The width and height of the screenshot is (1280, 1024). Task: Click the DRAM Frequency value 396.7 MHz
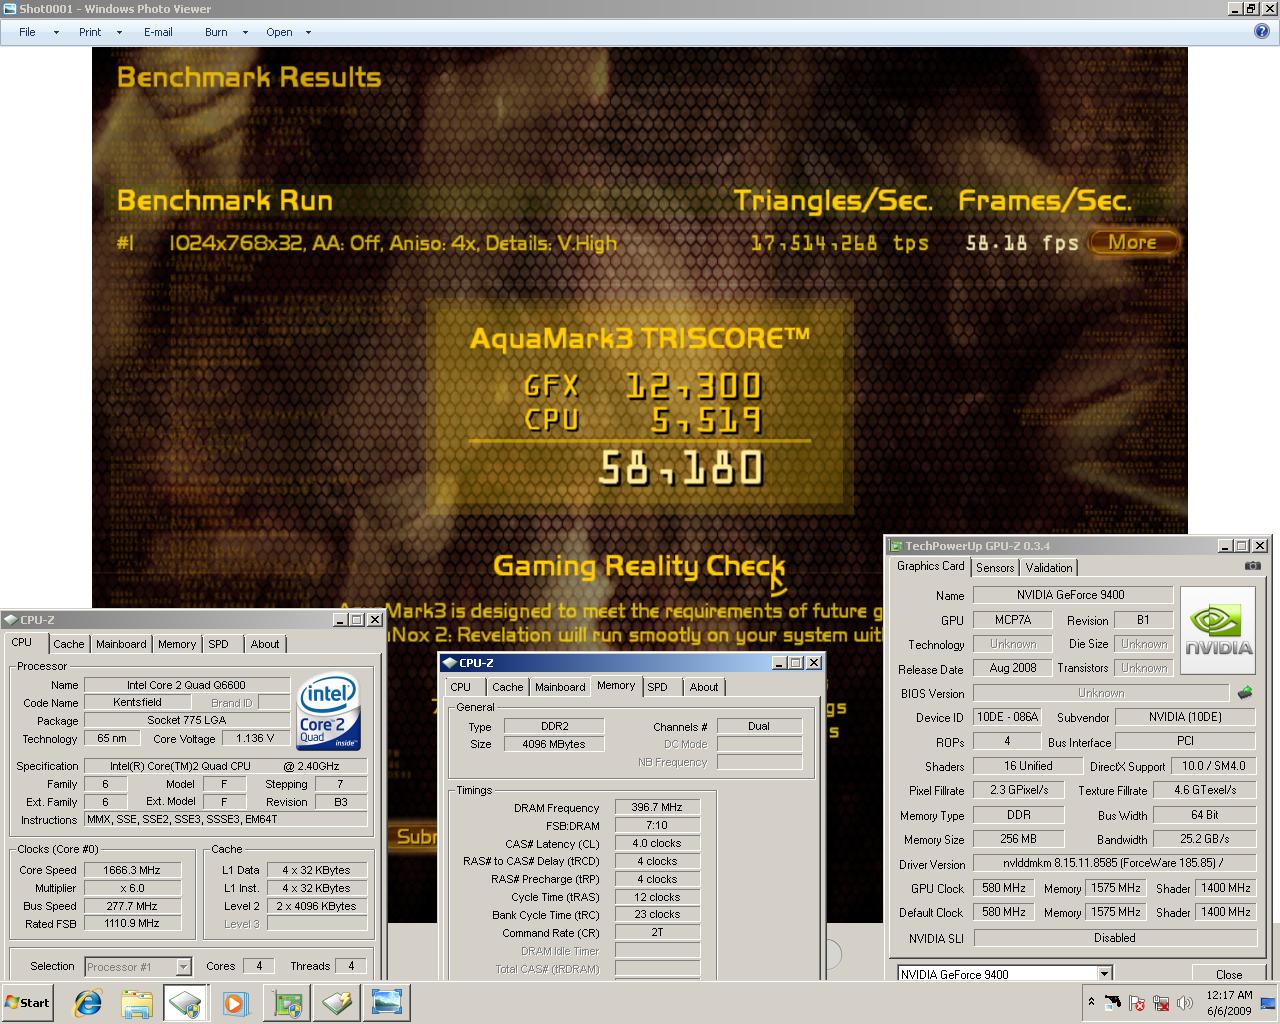(657, 807)
